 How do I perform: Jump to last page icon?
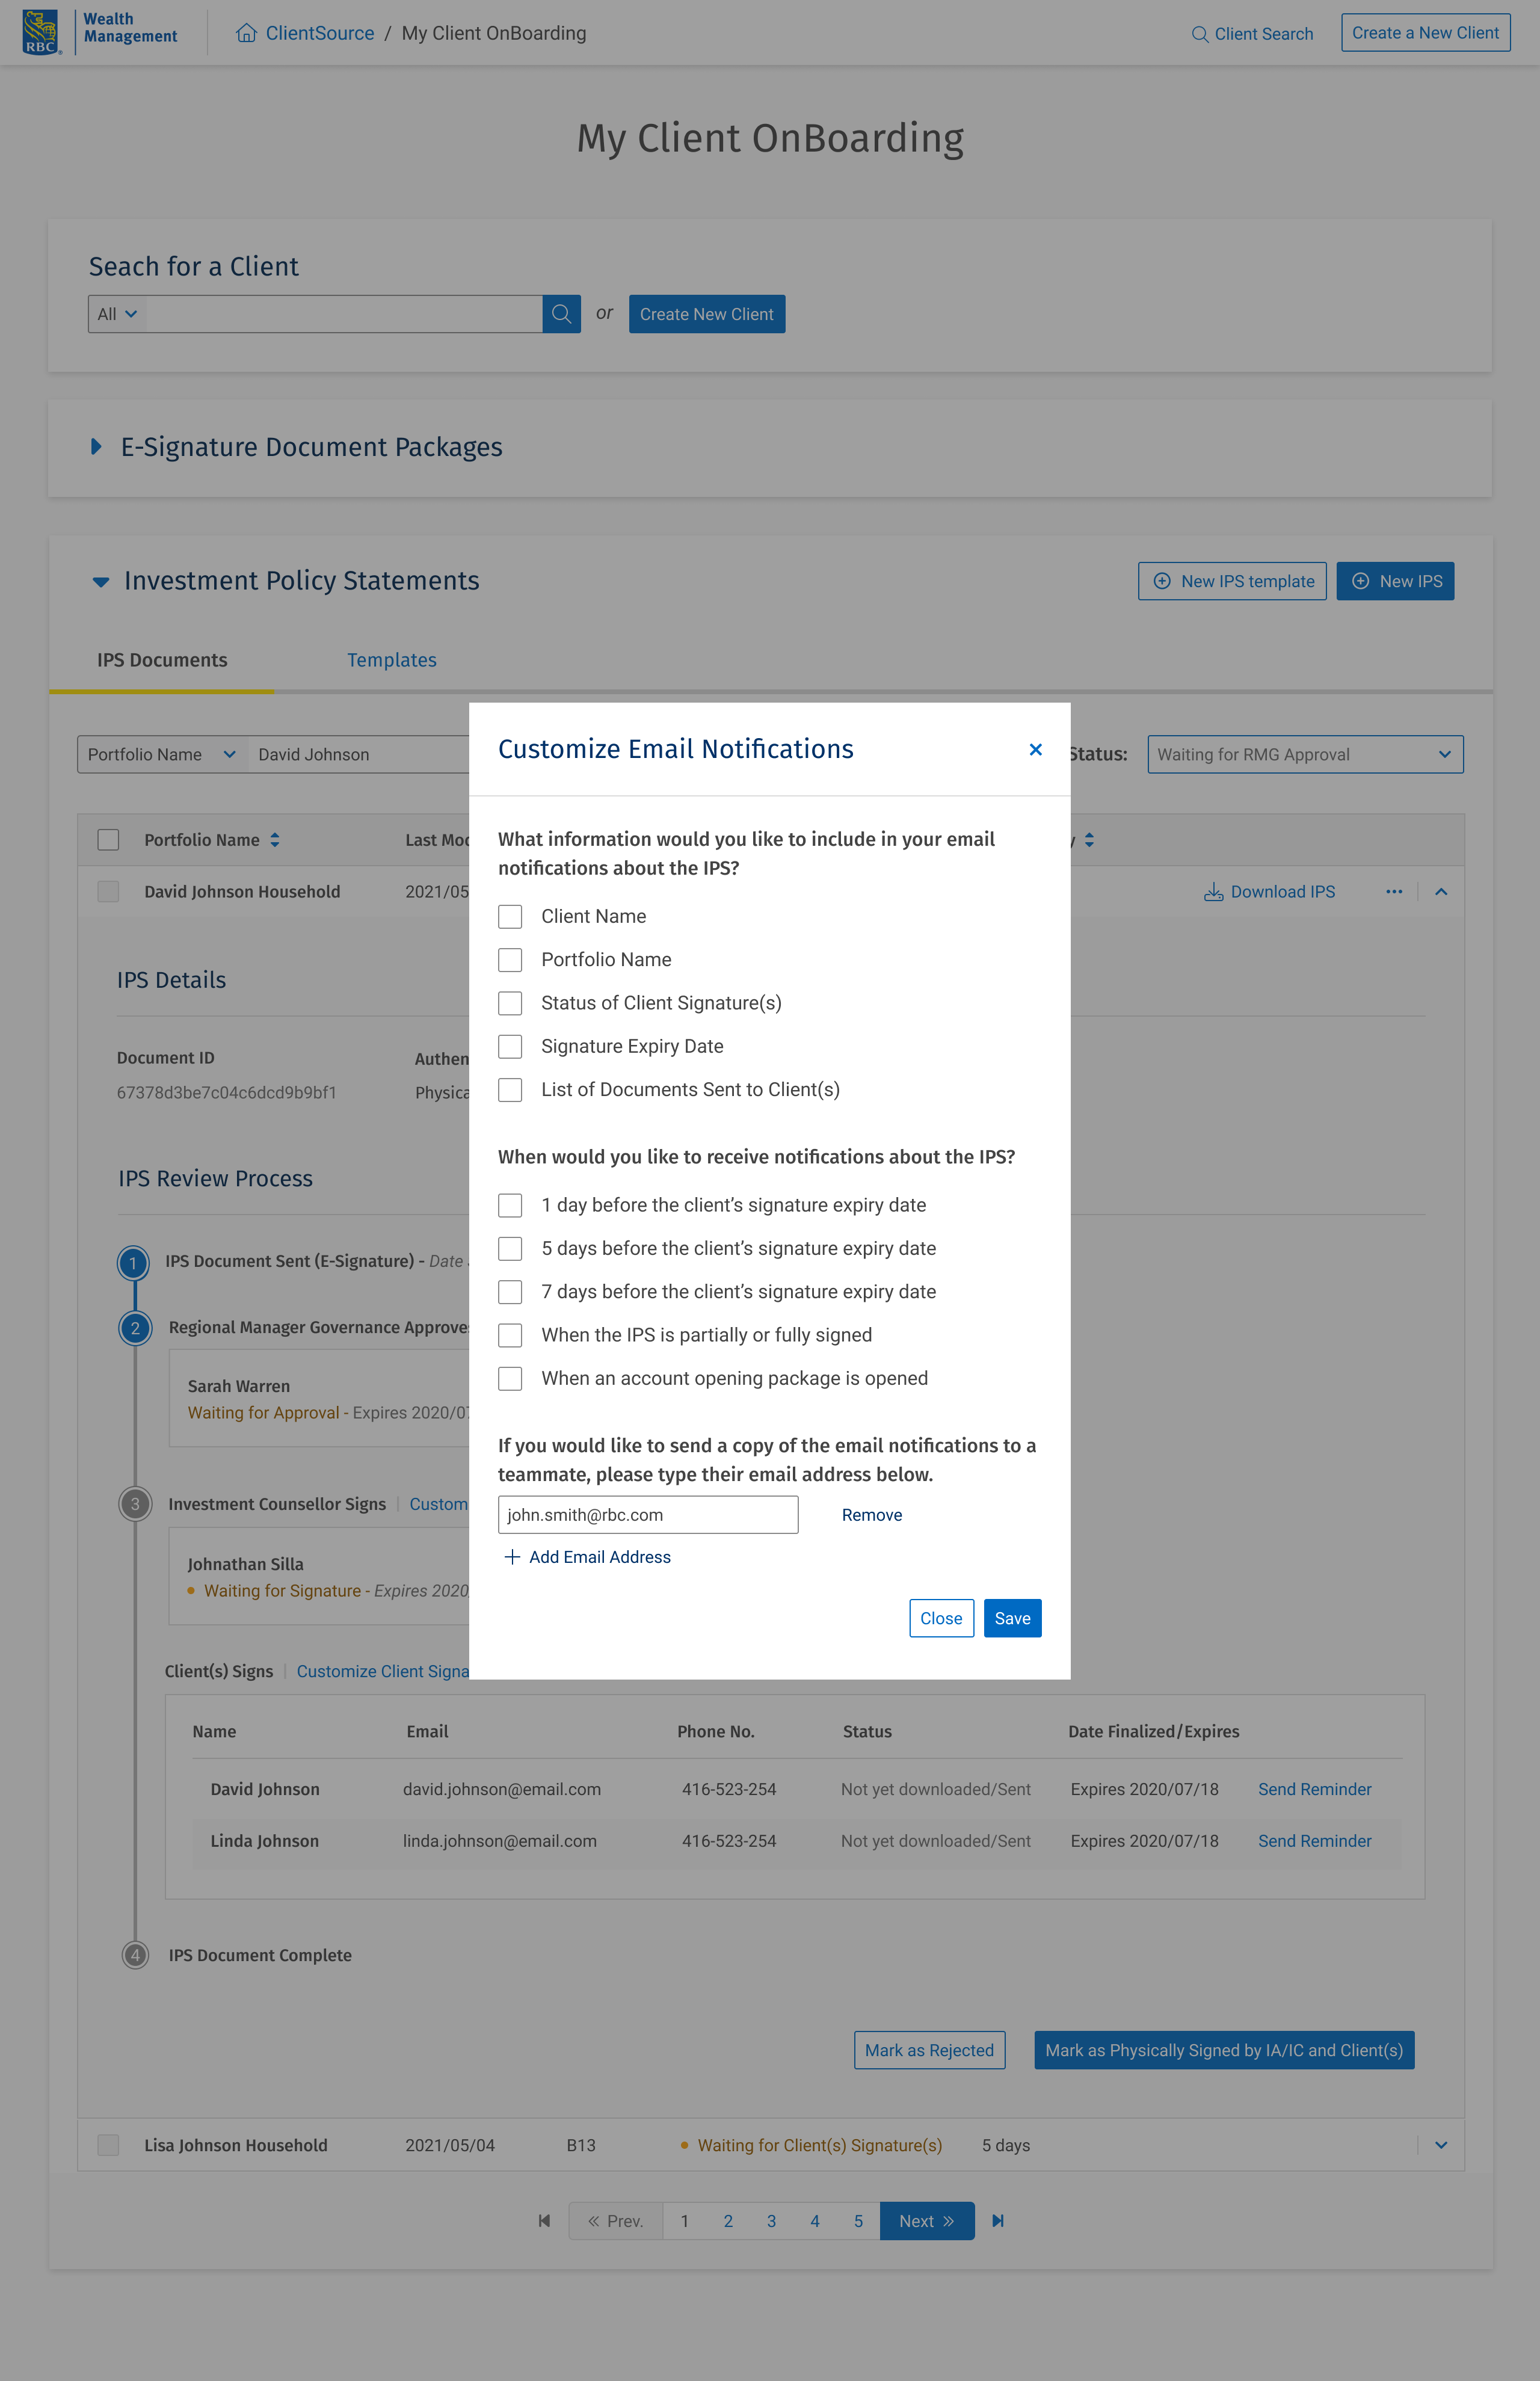(x=997, y=2220)
